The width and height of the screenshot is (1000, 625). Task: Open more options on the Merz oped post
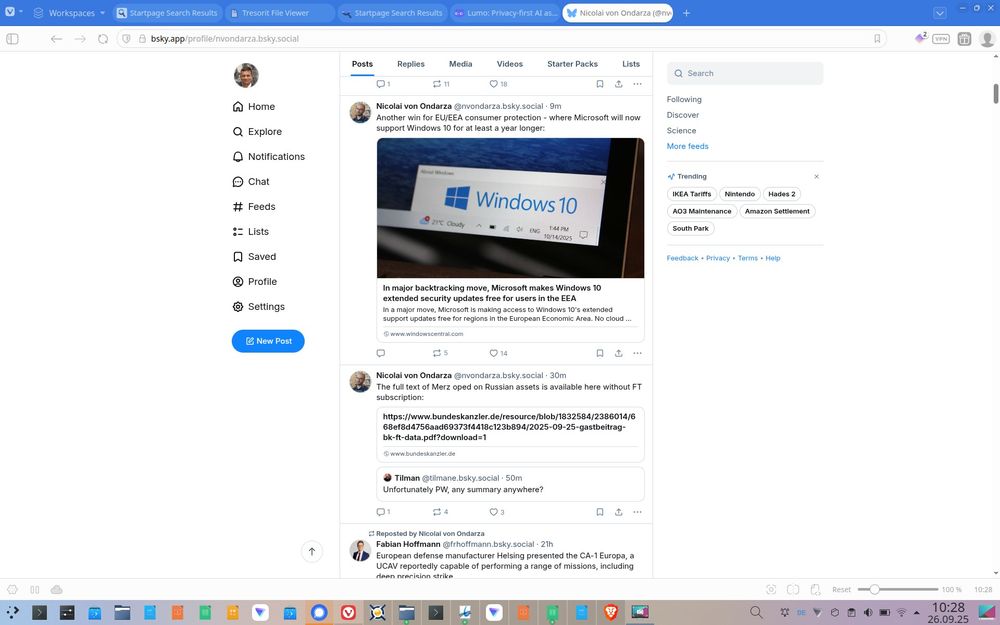(x=637, y=511)
